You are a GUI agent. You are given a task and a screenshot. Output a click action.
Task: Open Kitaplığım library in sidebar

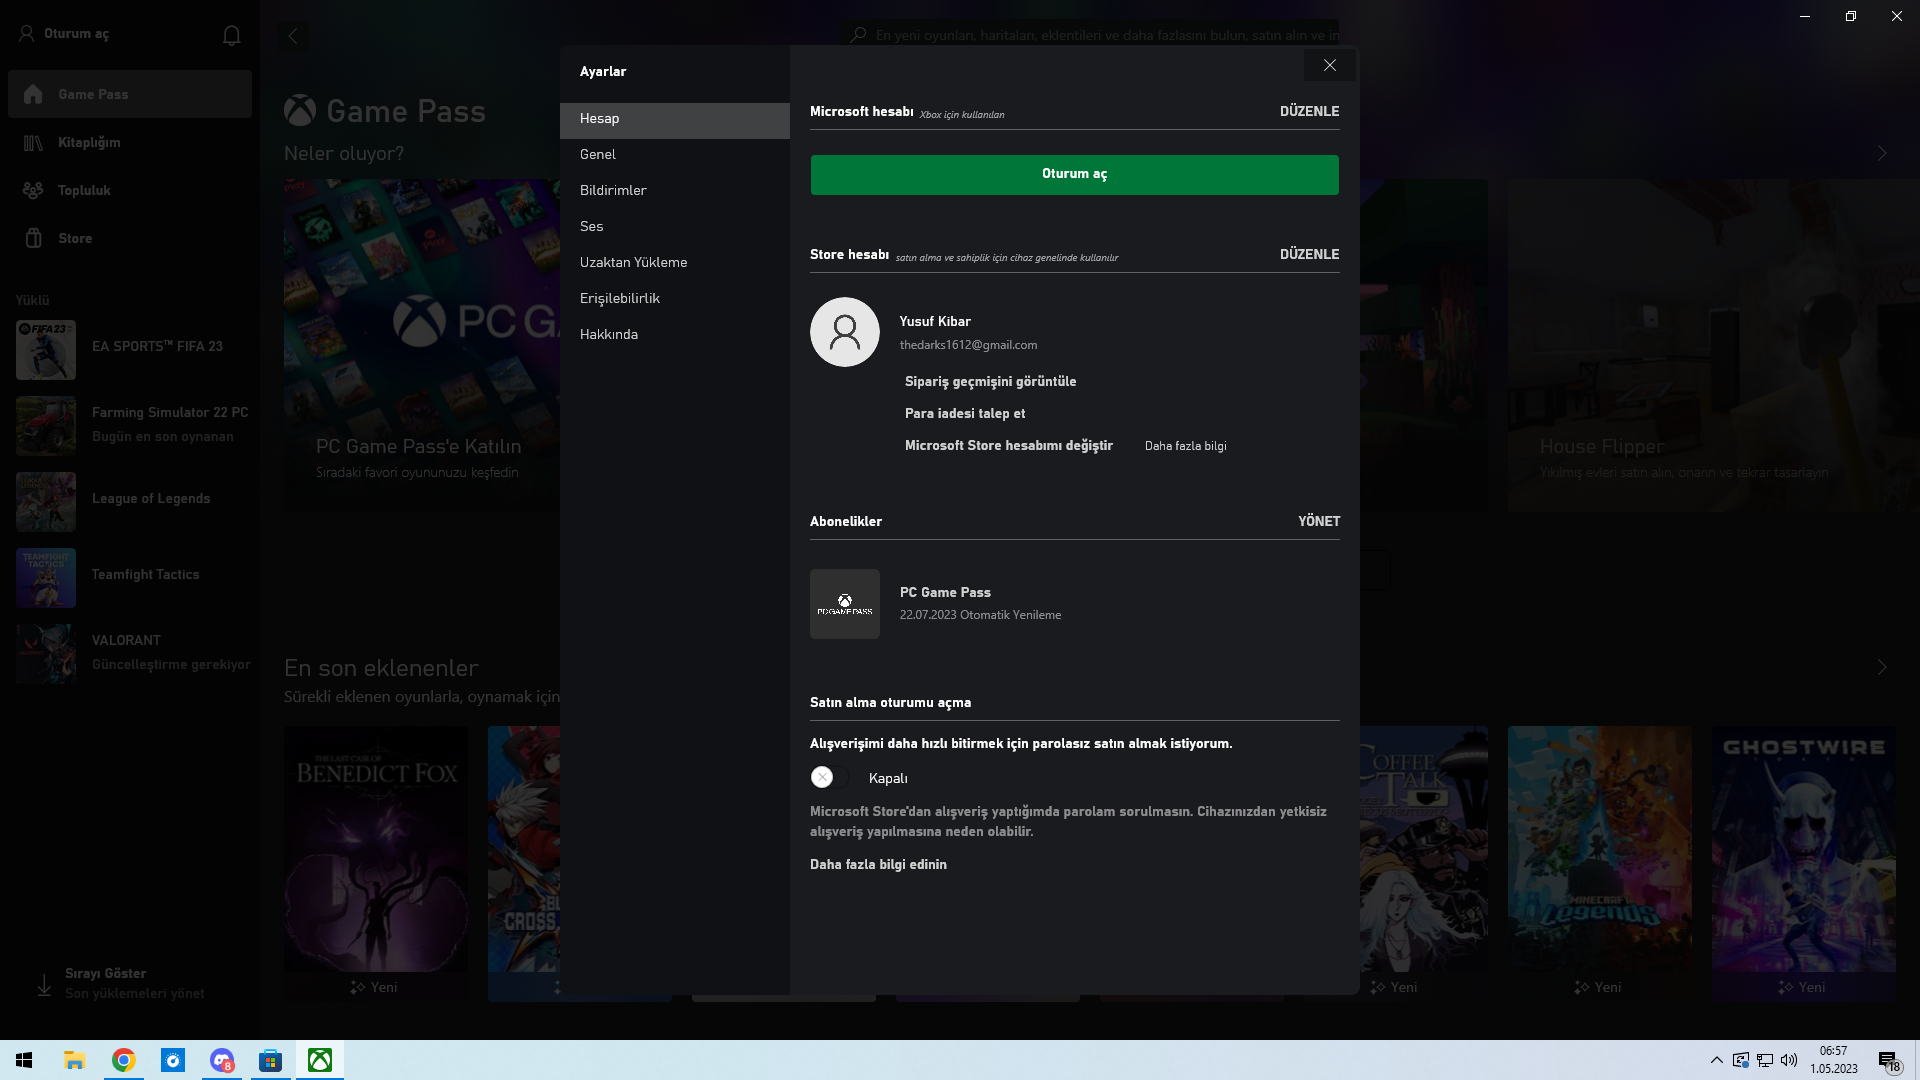tap(89, 142)
